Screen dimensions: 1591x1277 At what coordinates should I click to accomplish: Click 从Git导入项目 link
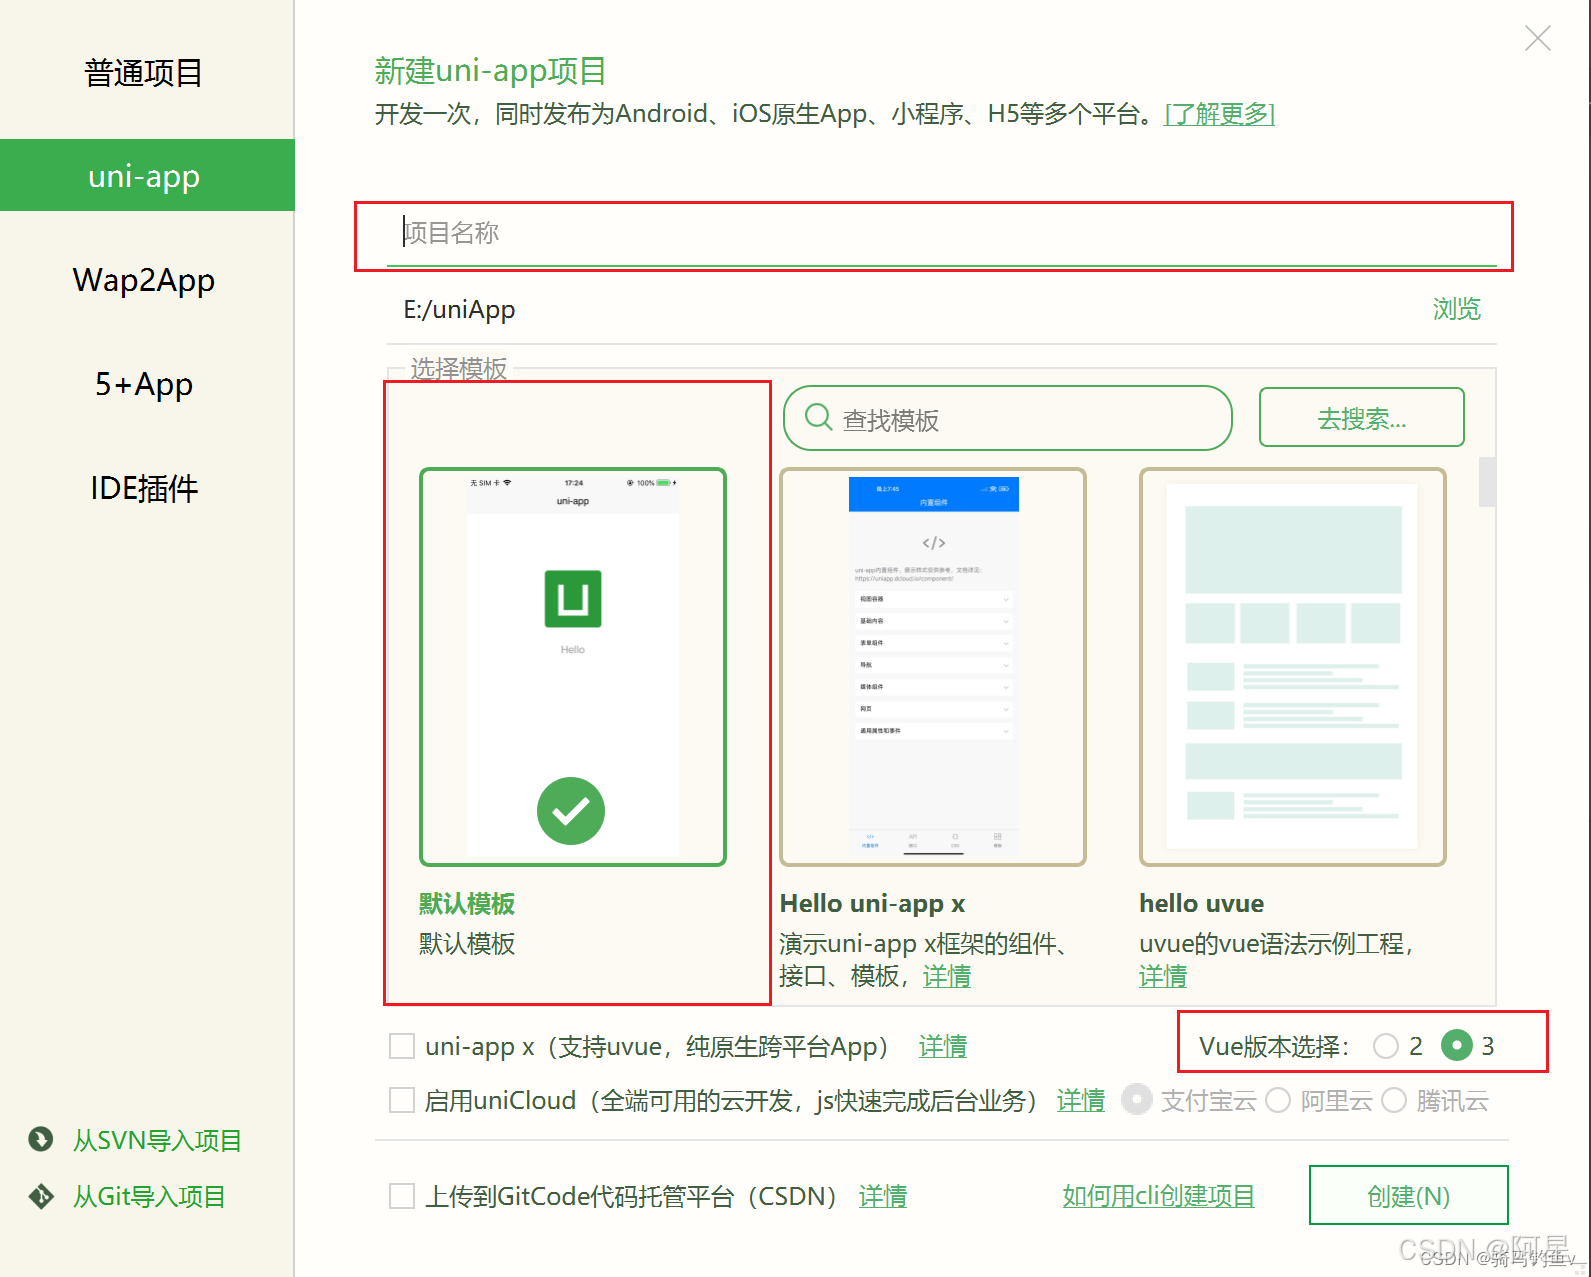[149, 1196]
